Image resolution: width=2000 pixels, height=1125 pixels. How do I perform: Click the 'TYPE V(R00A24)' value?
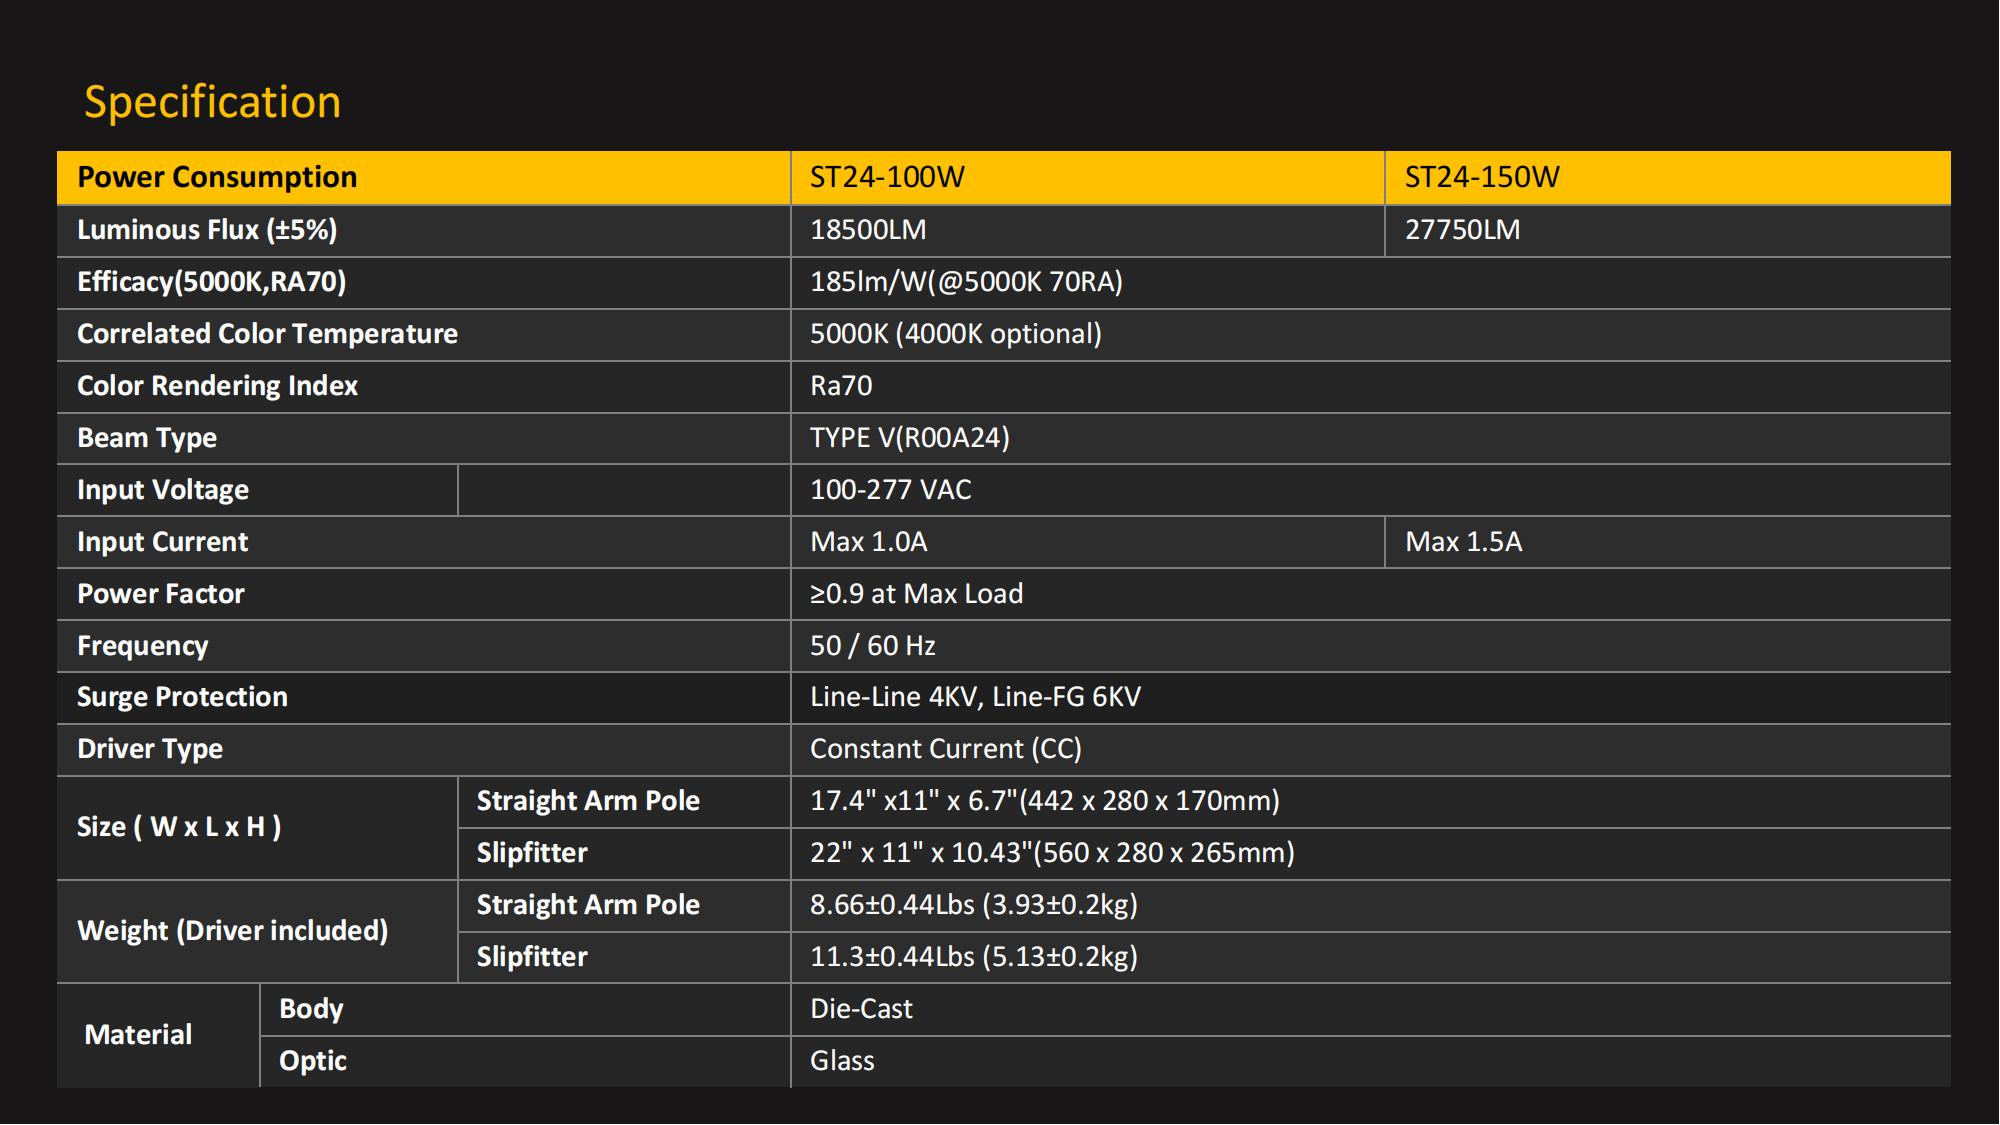click(910, 438)
